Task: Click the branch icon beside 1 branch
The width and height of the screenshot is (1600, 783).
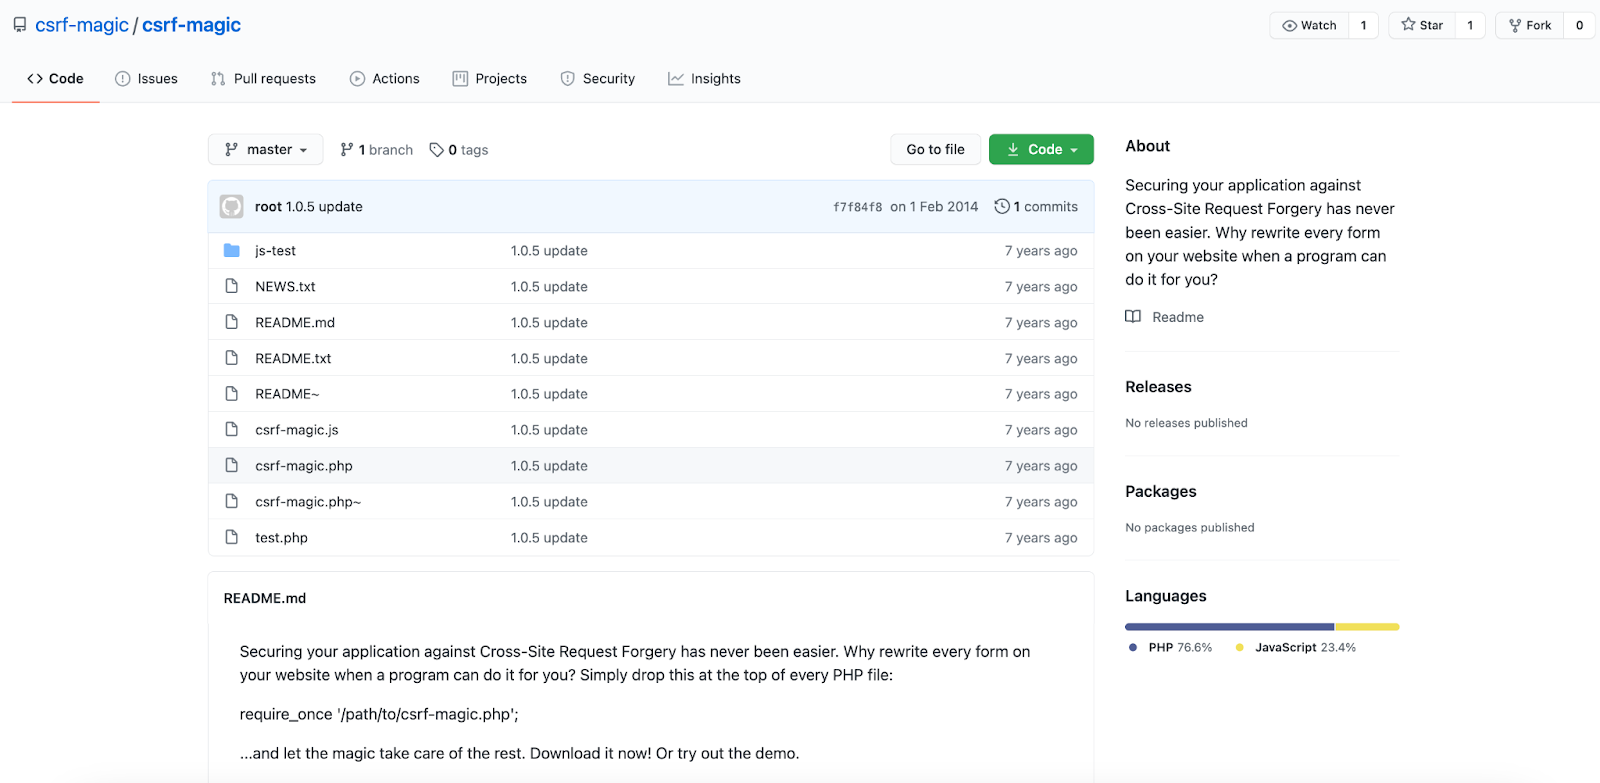Action: coord(347,150)
